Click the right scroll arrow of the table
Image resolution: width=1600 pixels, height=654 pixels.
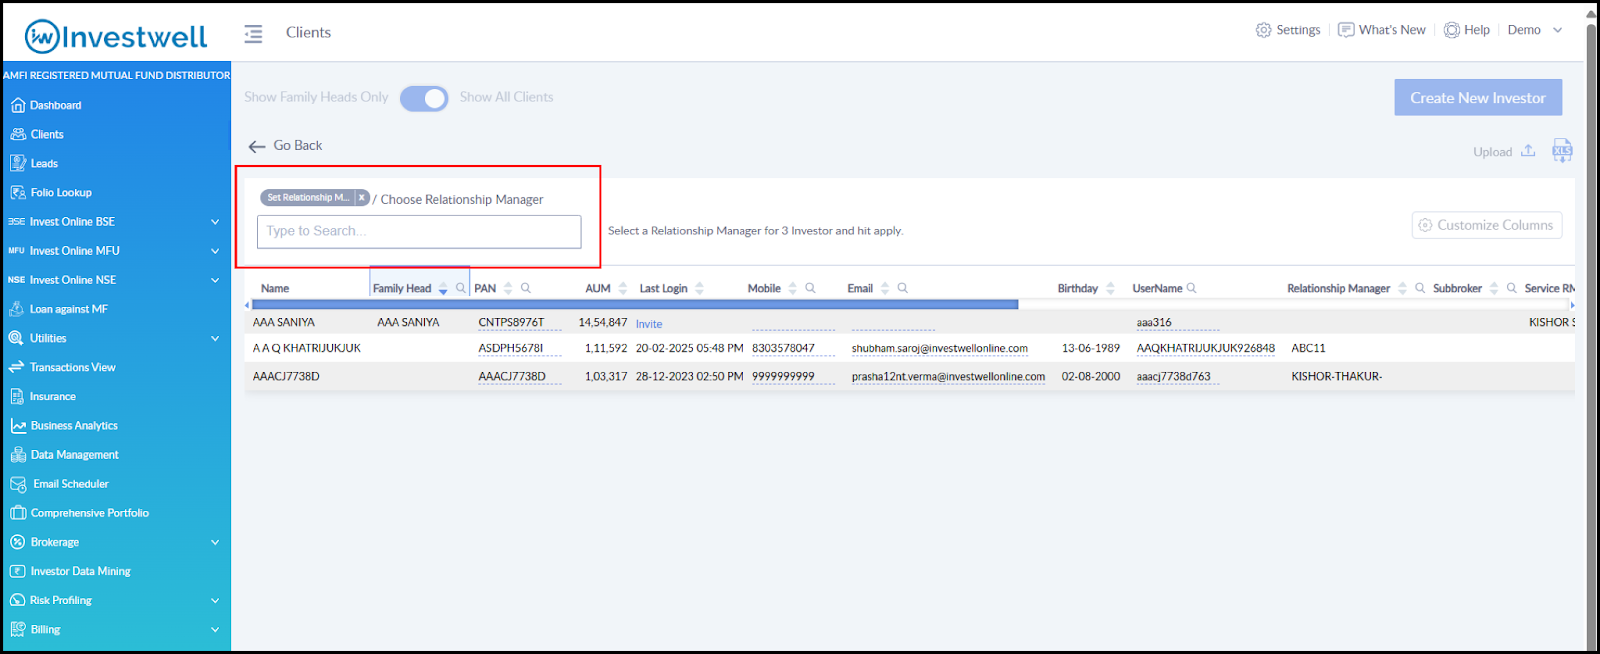[x=1572, y=304]
